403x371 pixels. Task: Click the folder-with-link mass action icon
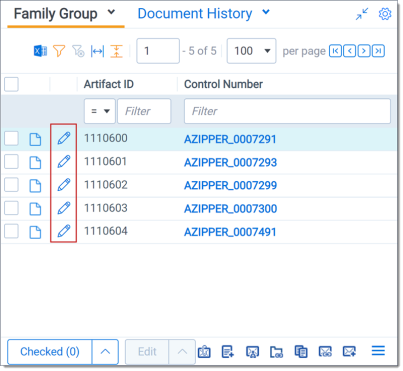276,352
